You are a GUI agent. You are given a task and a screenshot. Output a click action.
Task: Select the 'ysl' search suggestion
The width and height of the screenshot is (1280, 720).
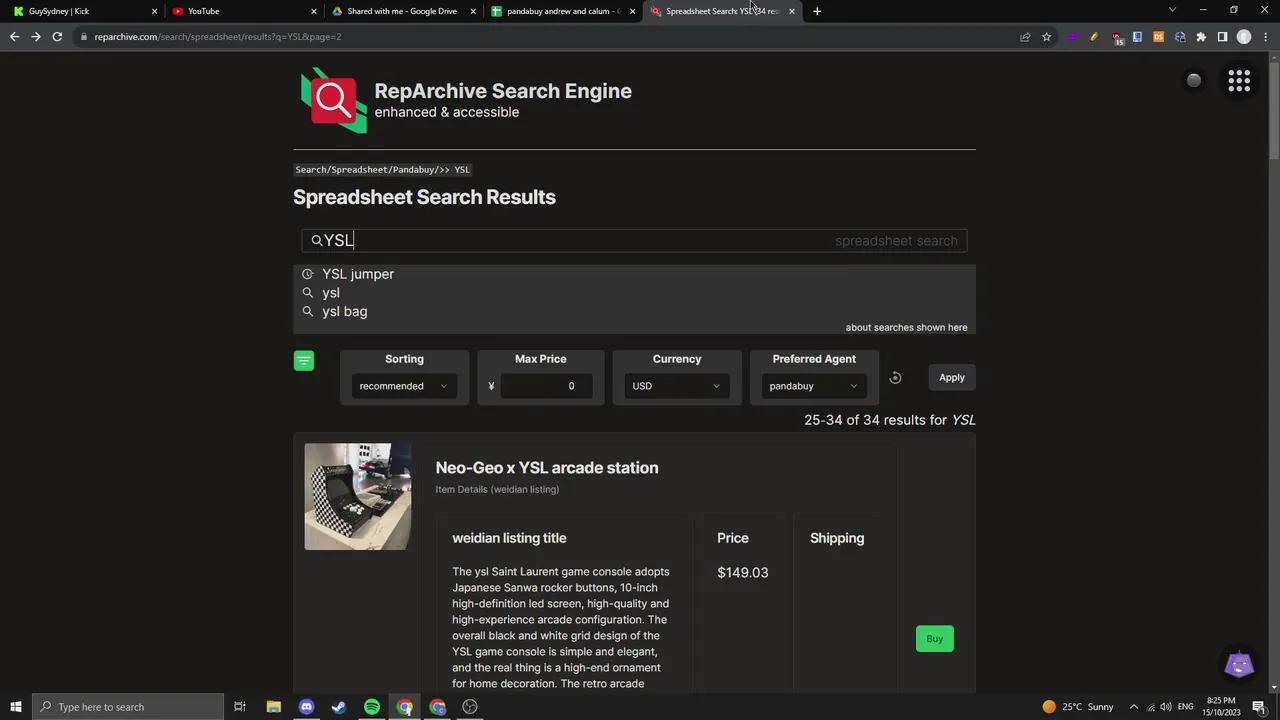pos(331,293)
